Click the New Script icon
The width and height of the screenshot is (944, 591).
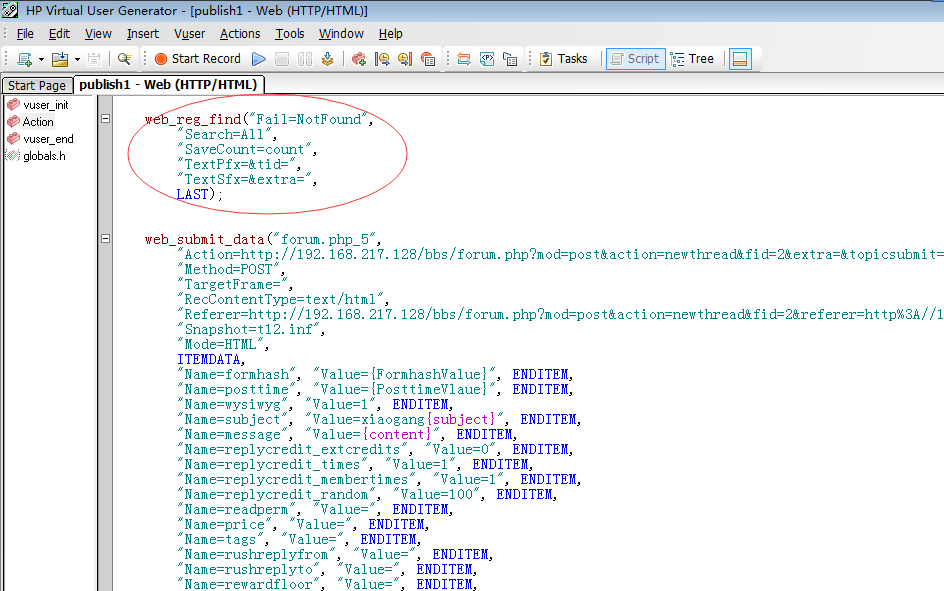click(x=25, y=59)
